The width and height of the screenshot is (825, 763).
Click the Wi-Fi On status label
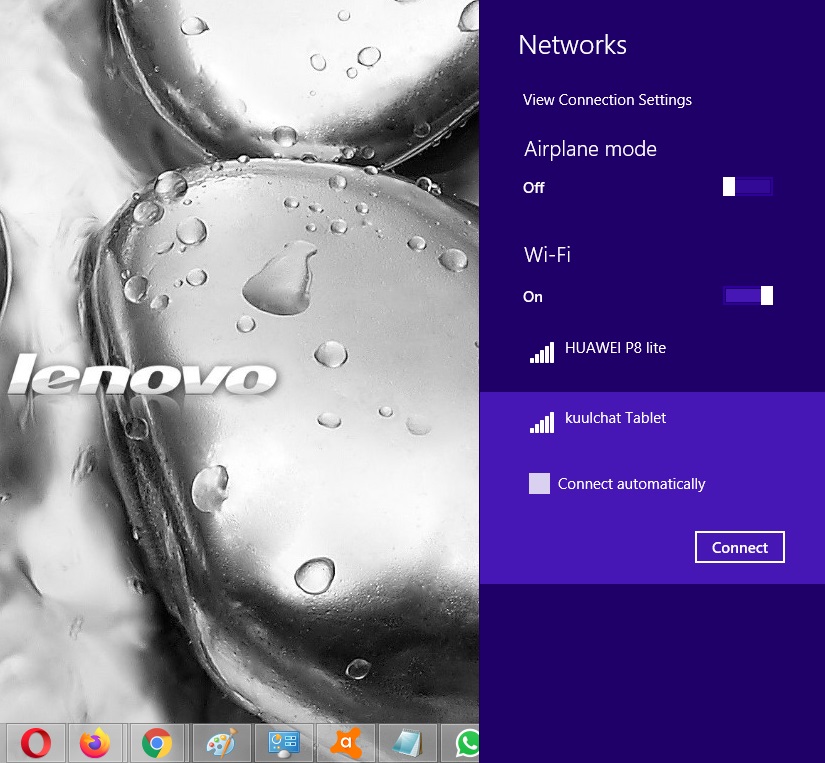click(x=532, y=297)
